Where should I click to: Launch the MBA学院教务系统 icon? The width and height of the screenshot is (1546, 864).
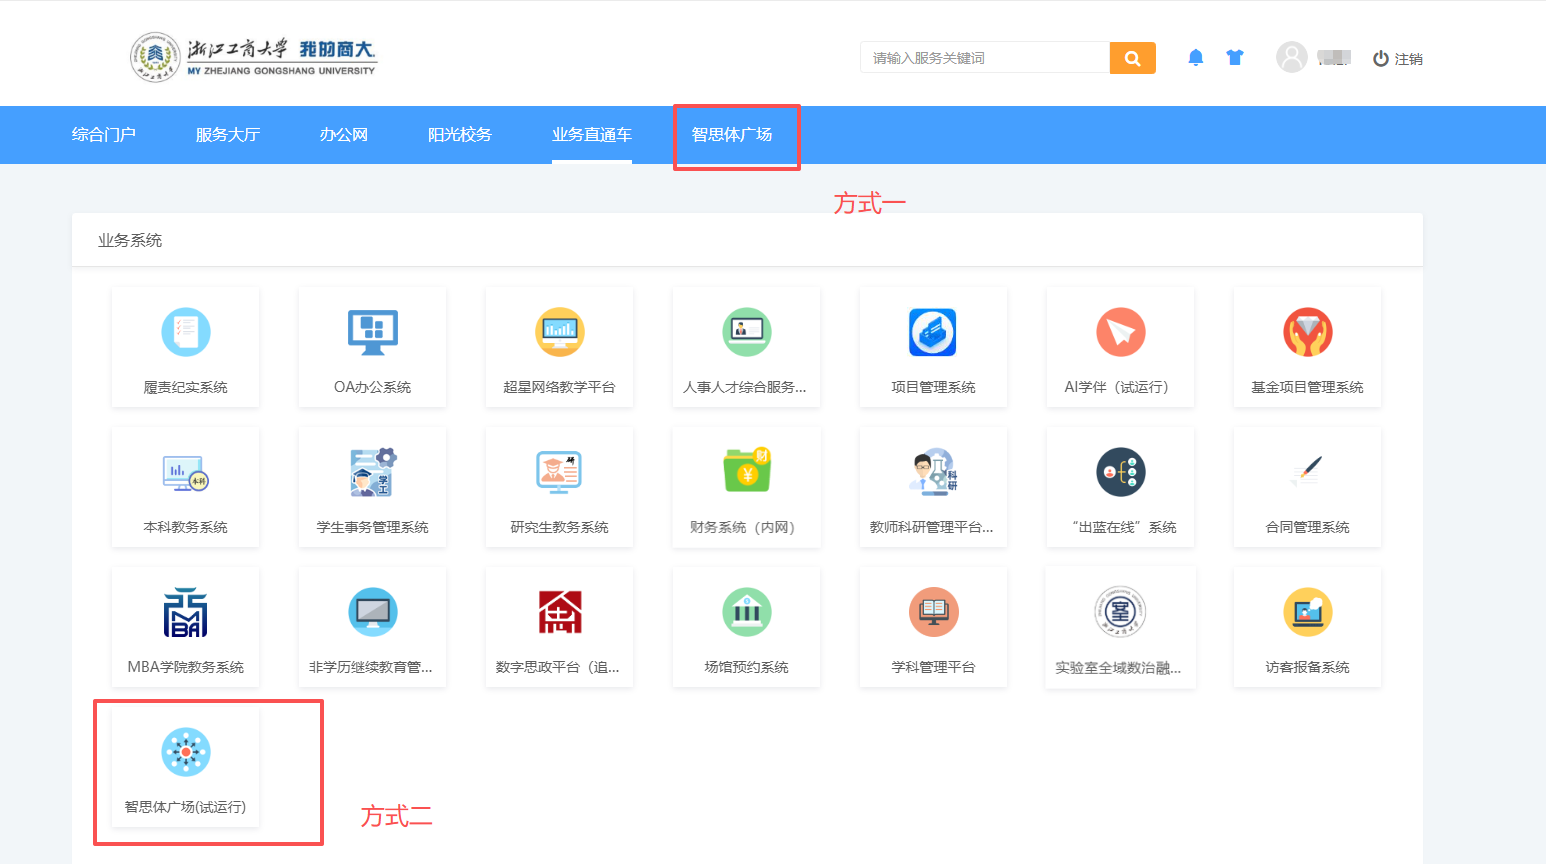(x=185, y=612)
